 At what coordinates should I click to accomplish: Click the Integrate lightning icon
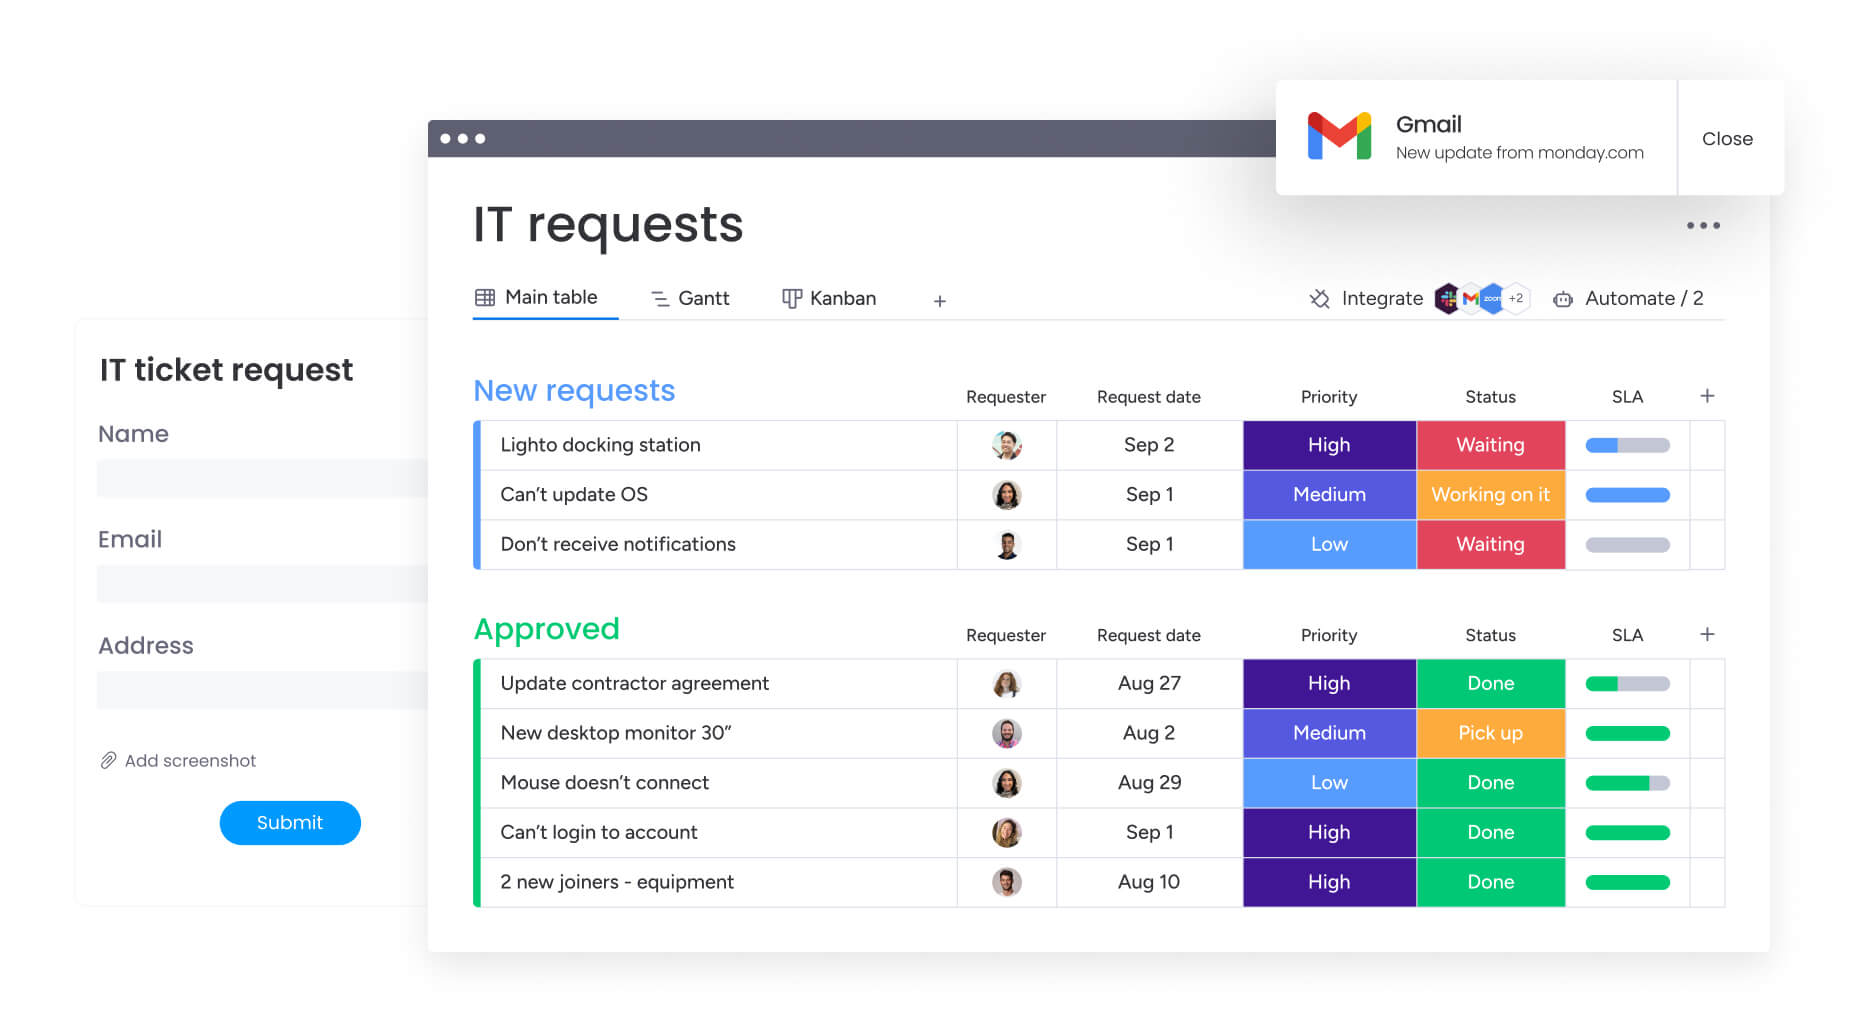(x=1321, y=298)
